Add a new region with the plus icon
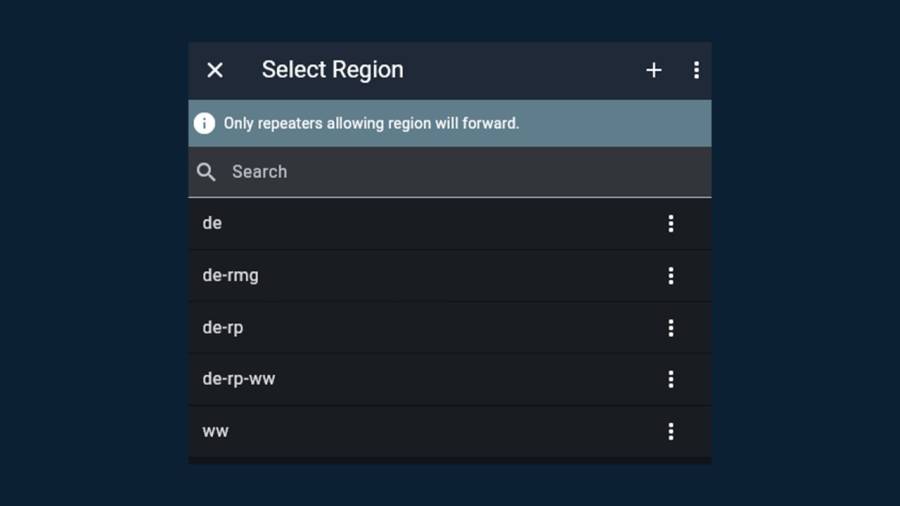This screenshot has width=900, height=506. [654, 70]
